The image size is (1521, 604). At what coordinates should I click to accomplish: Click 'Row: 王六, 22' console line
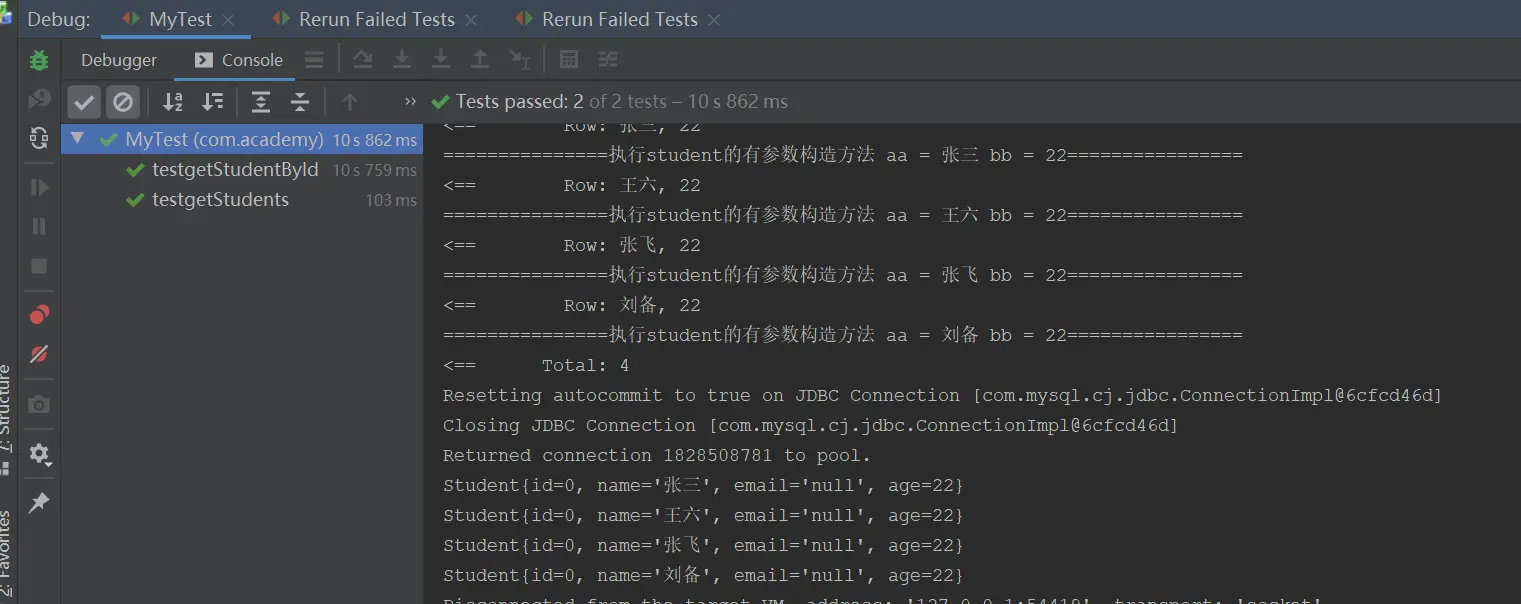[x=572, y=185]
